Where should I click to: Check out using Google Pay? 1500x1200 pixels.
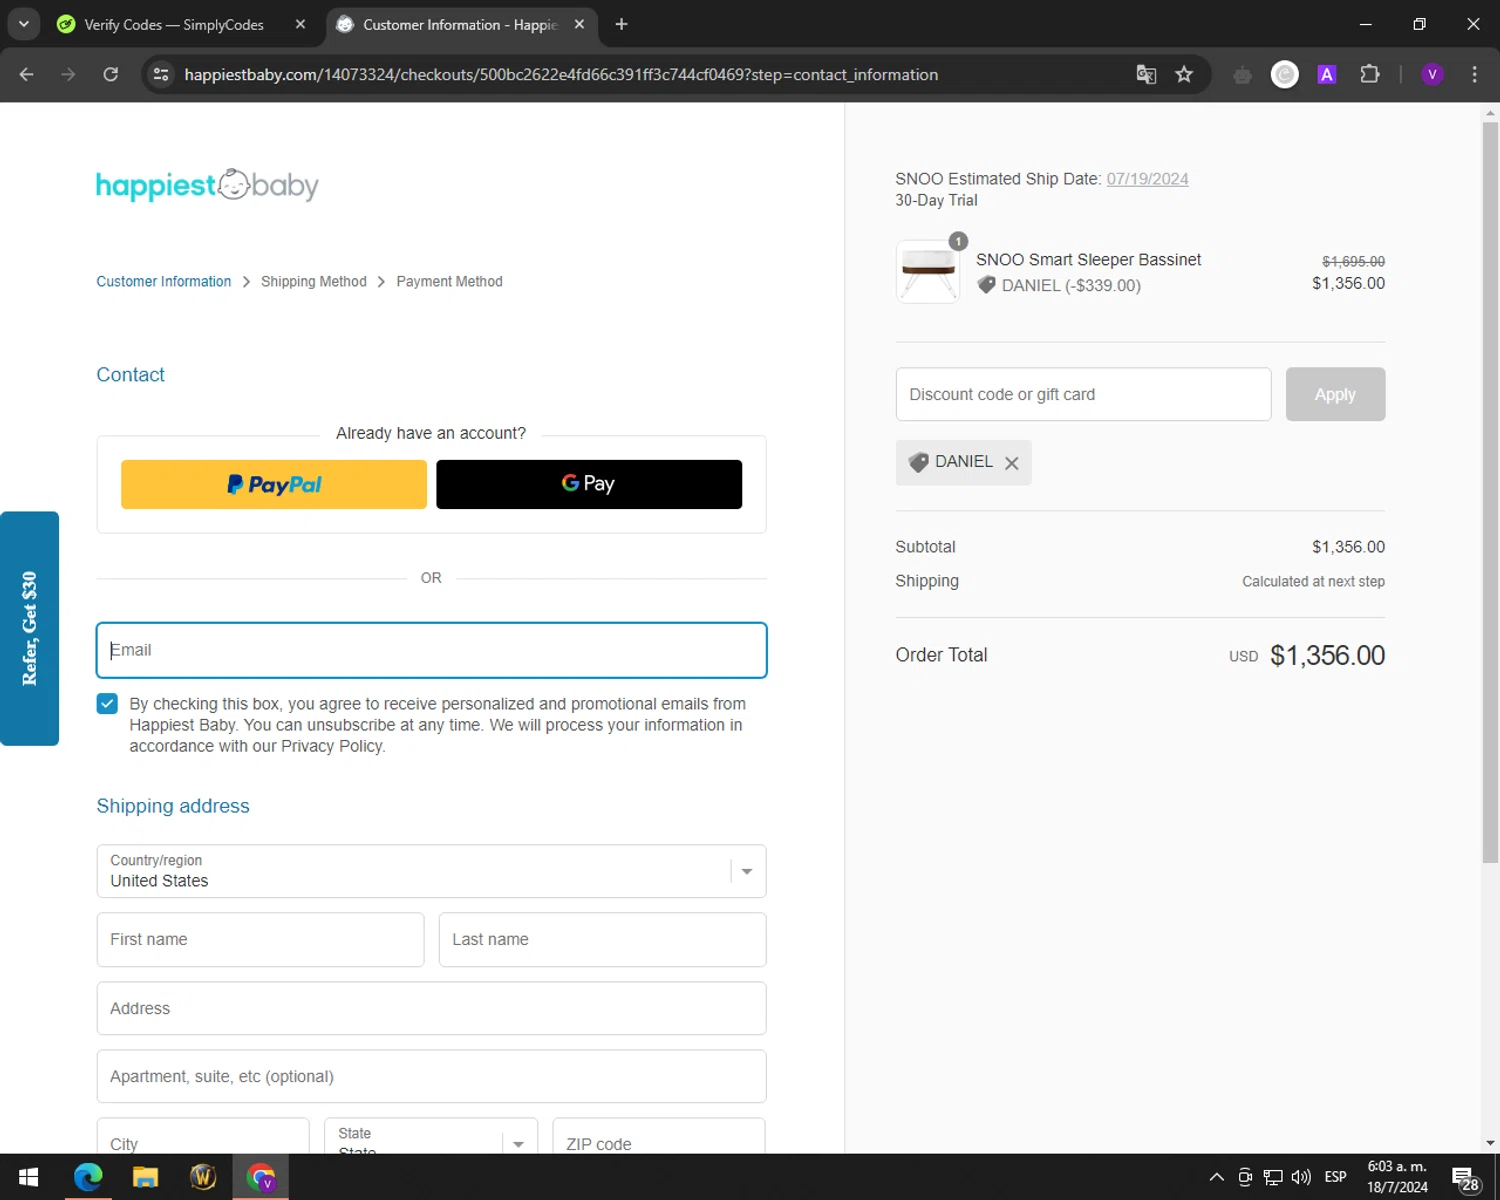(x=589, y=484)
